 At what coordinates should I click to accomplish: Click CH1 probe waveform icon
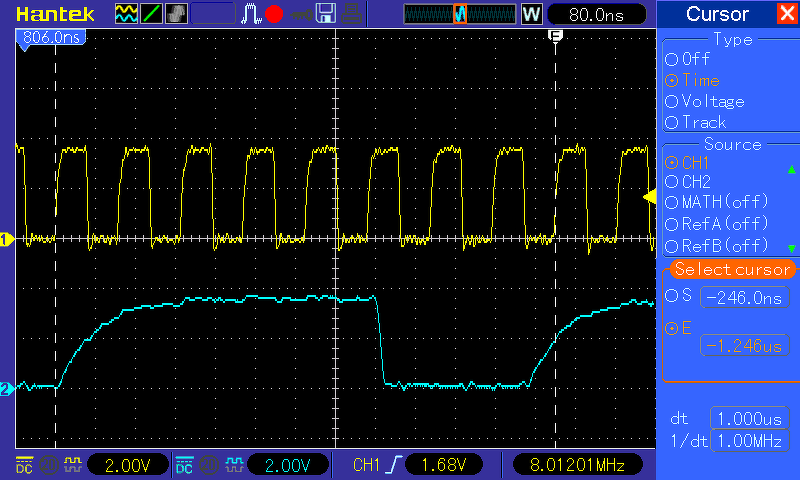(72, 465)
